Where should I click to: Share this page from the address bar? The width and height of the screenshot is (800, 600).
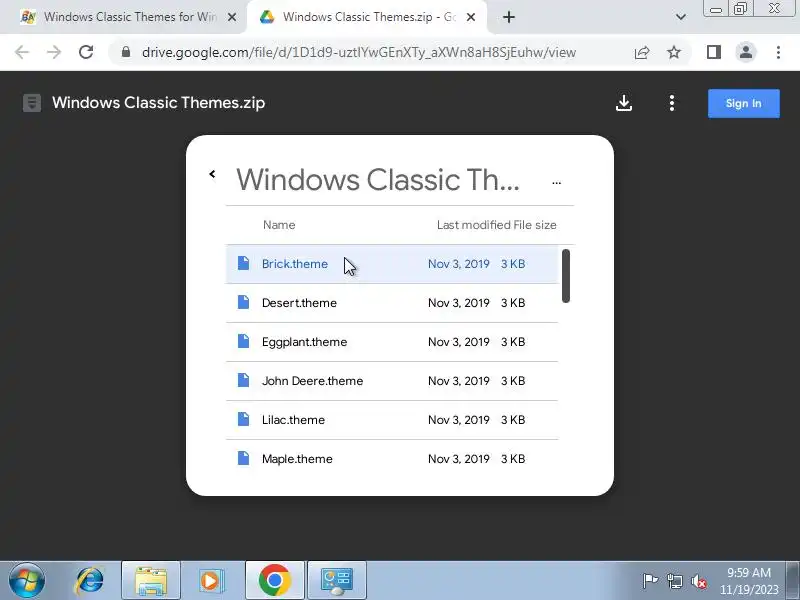pyautogui.click(x=642, y=52)
